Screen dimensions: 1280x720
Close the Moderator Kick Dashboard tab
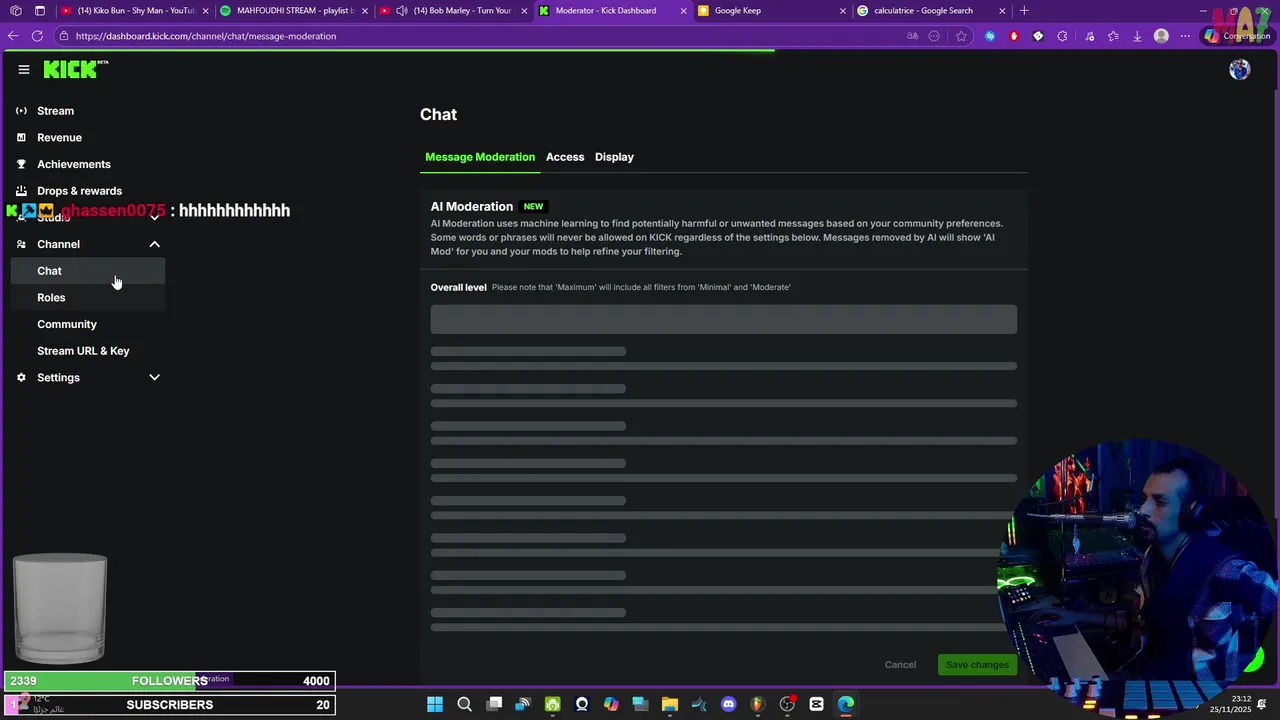[683, 11]
